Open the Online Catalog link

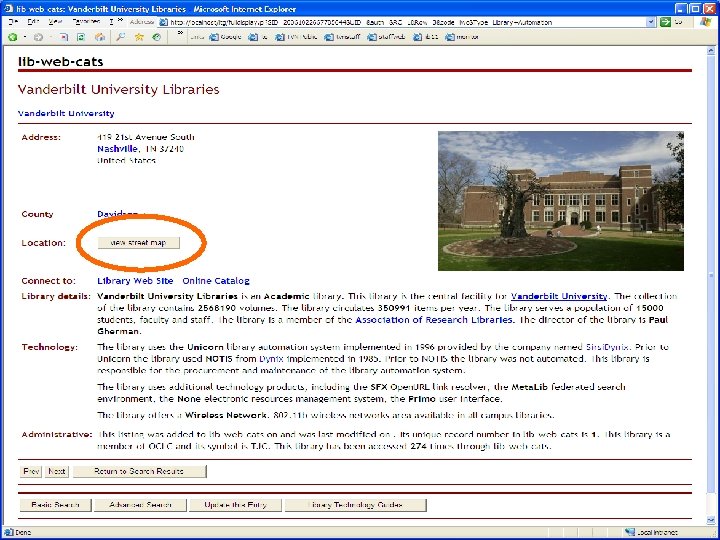(216, 281)
